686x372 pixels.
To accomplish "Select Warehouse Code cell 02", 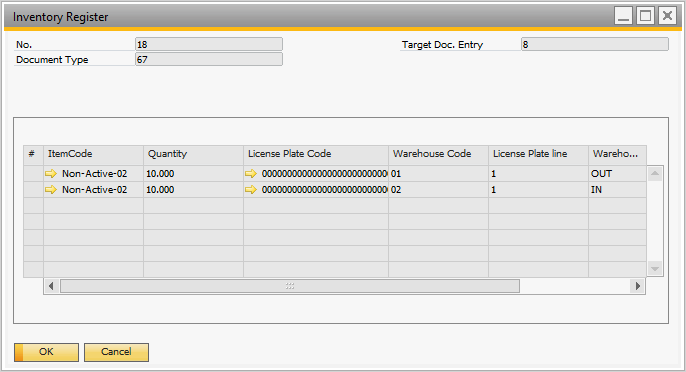I will click(x=438, y=190).
